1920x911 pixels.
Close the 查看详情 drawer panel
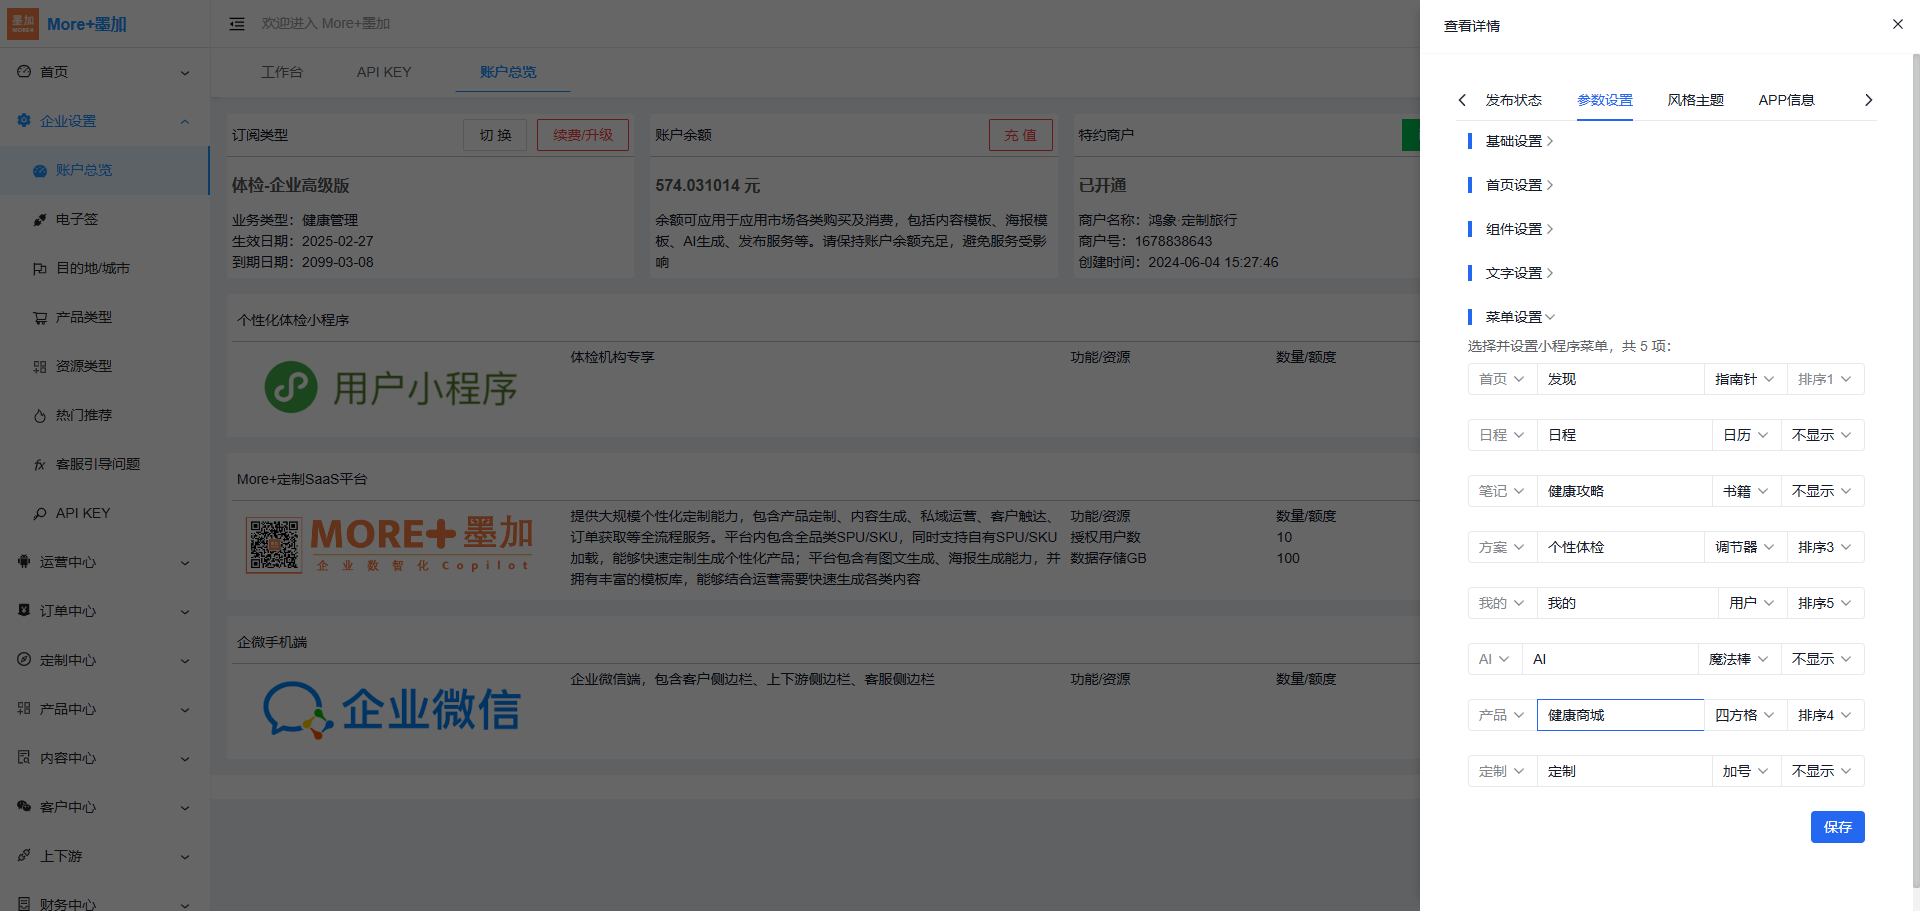tap(1897, 24)
